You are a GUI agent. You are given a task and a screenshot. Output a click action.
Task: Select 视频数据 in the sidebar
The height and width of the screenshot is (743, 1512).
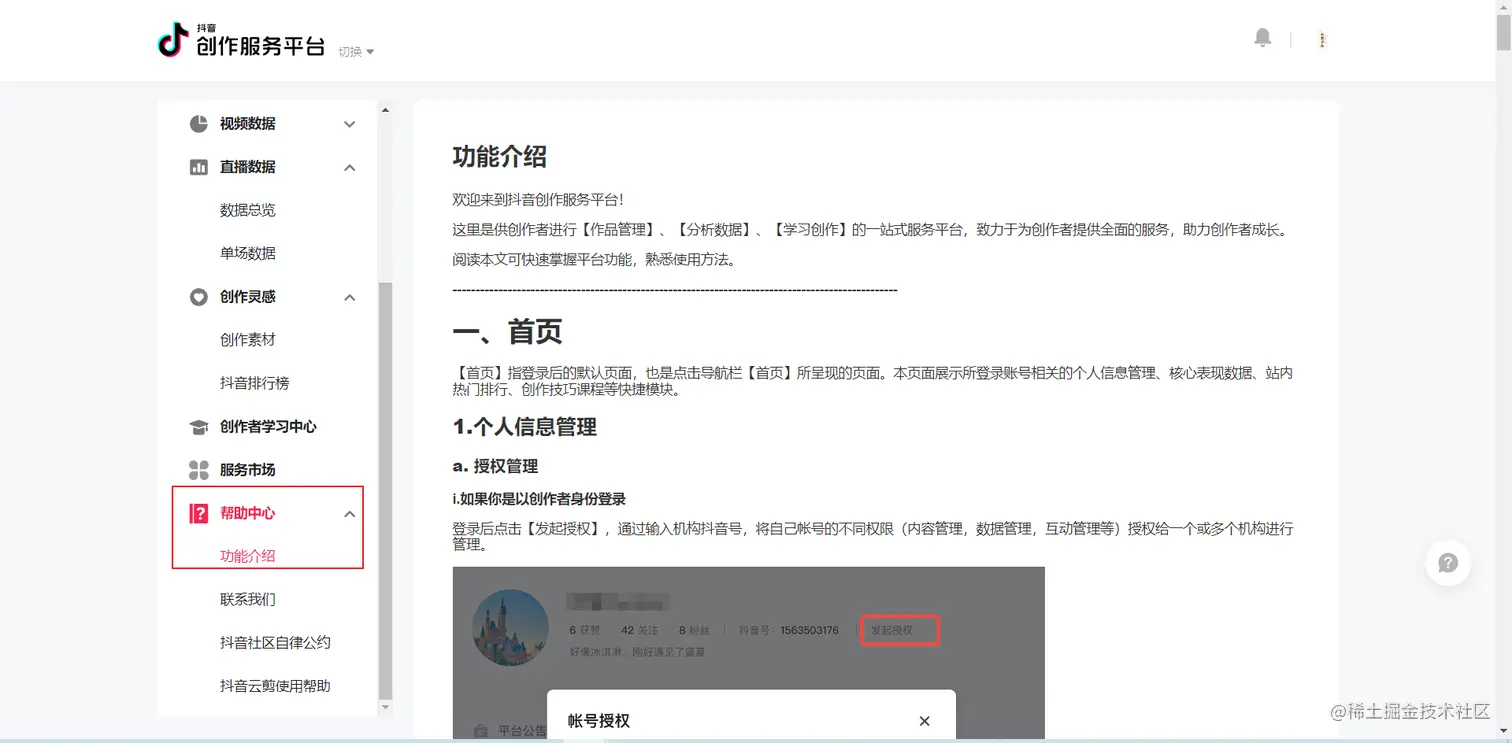point(248,124)
